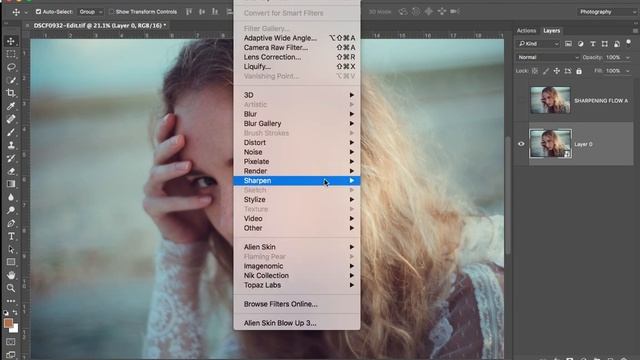This screenshot has width=640, height=360.
Task: Select the Quick Selection tool
Action: 11,80
